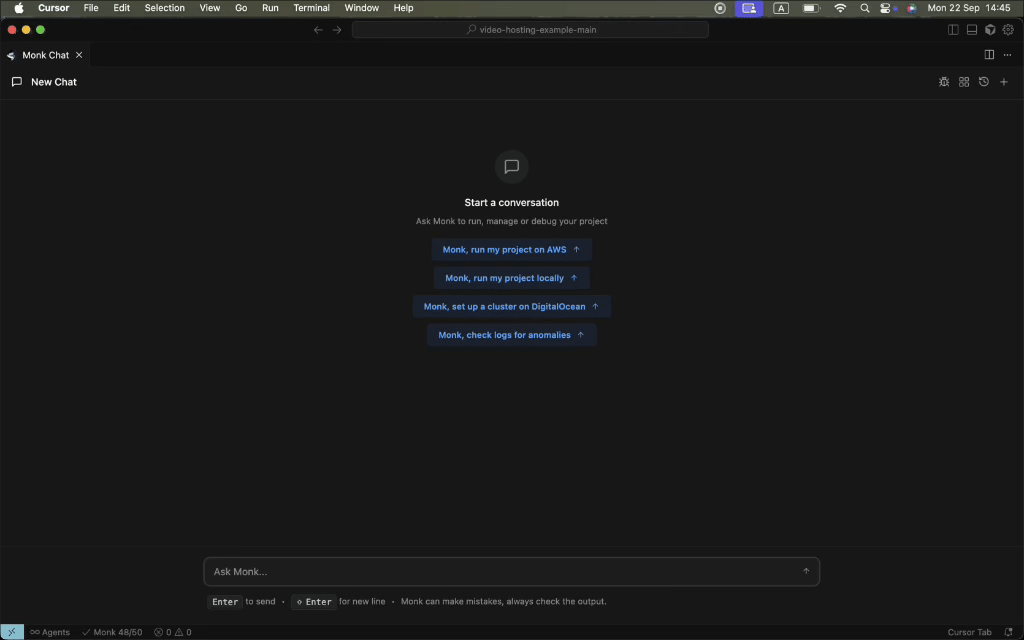Click the Agents indicator in the status bar
This screenshot has height=640, width=1024.
49,632
